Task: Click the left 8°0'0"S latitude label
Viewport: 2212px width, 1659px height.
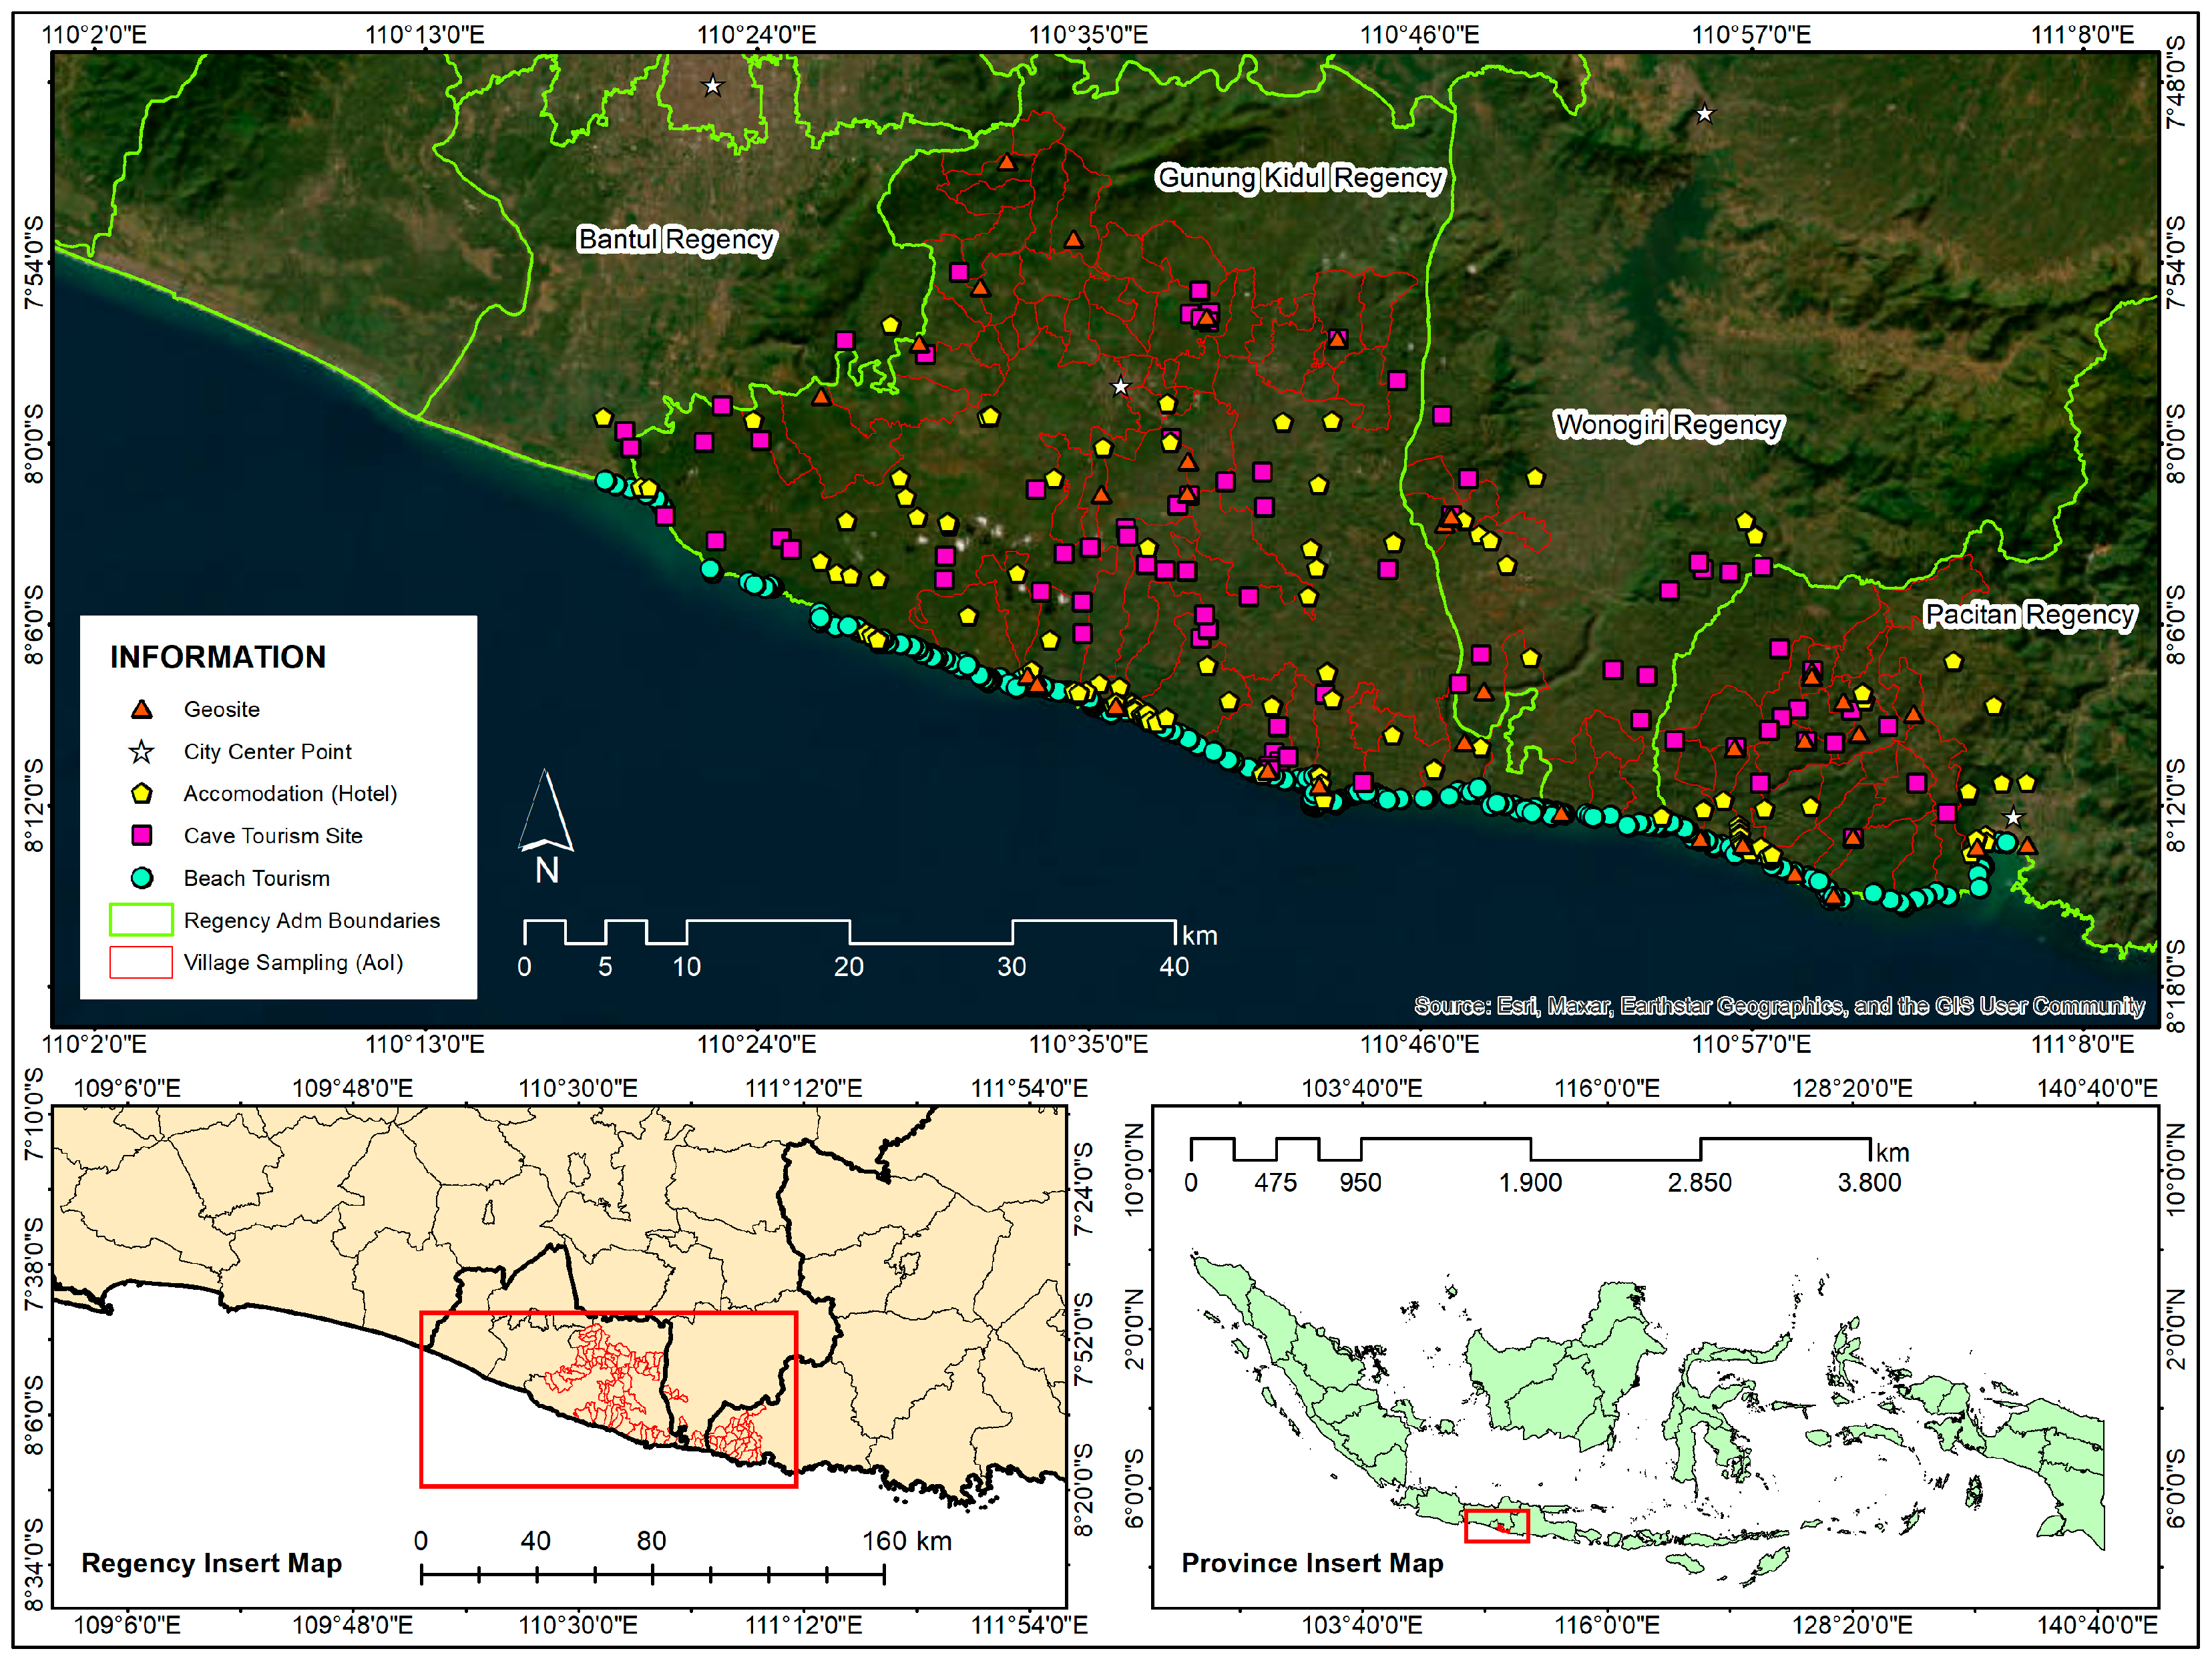Action: point(34,444)
